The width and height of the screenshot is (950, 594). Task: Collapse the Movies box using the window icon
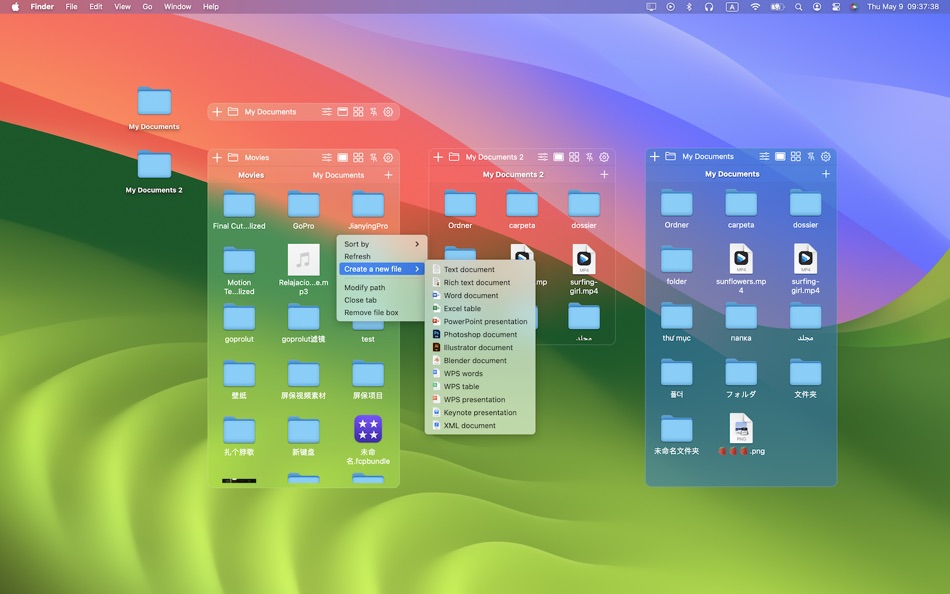342,157
